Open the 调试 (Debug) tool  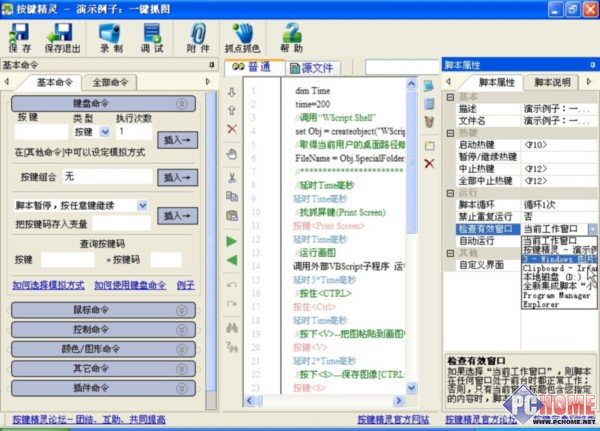[x=152, y=39]
